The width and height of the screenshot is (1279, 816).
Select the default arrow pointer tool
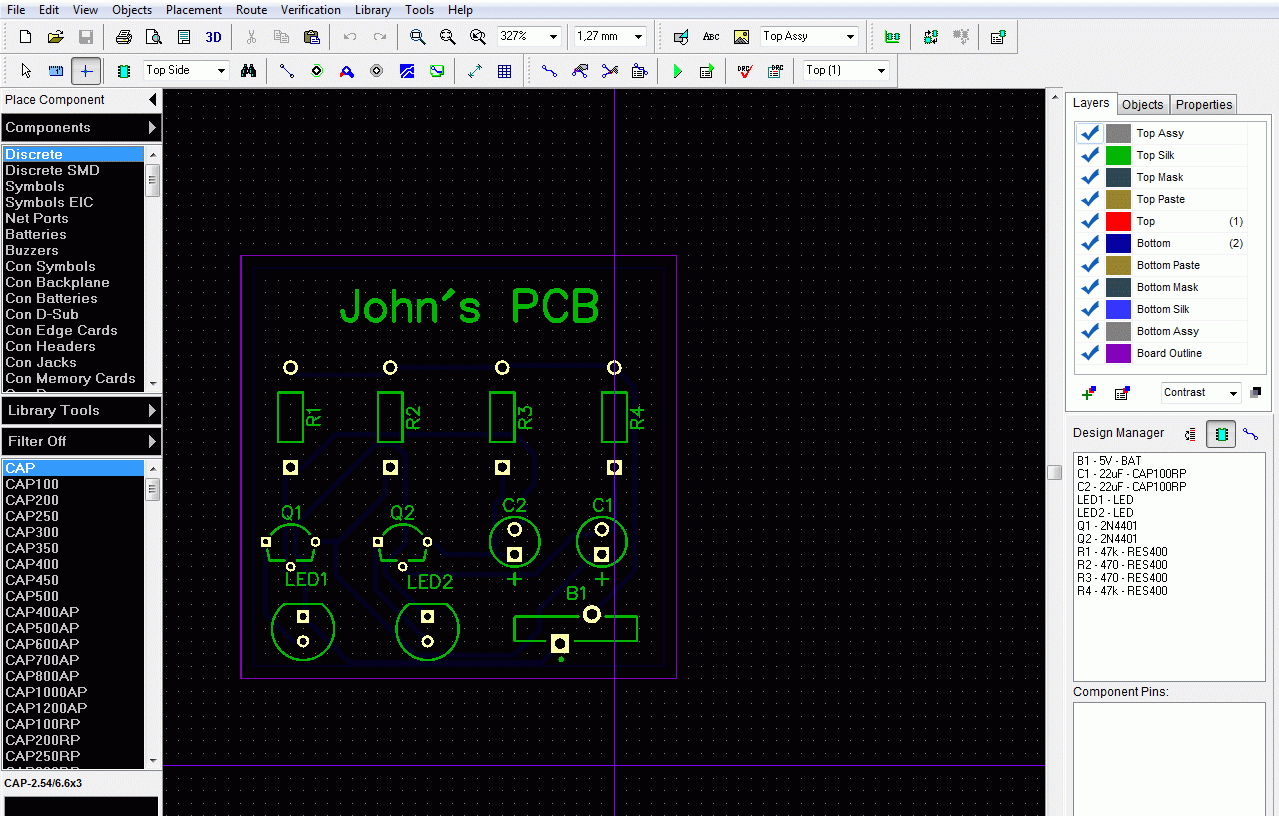coord(26,71)
